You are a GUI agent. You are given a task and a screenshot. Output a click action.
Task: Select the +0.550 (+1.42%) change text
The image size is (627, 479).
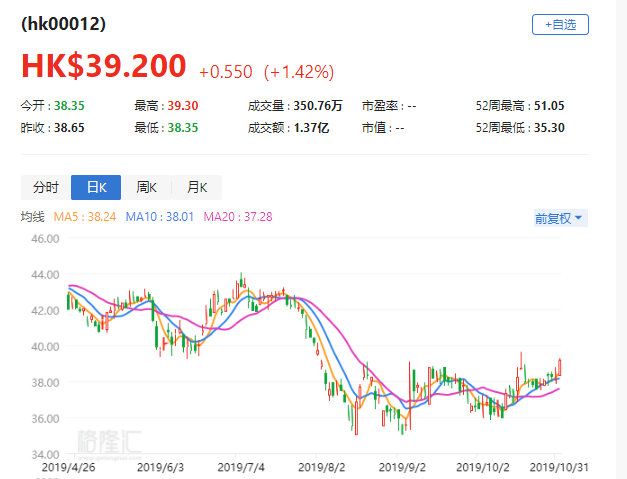click(266, 72)
